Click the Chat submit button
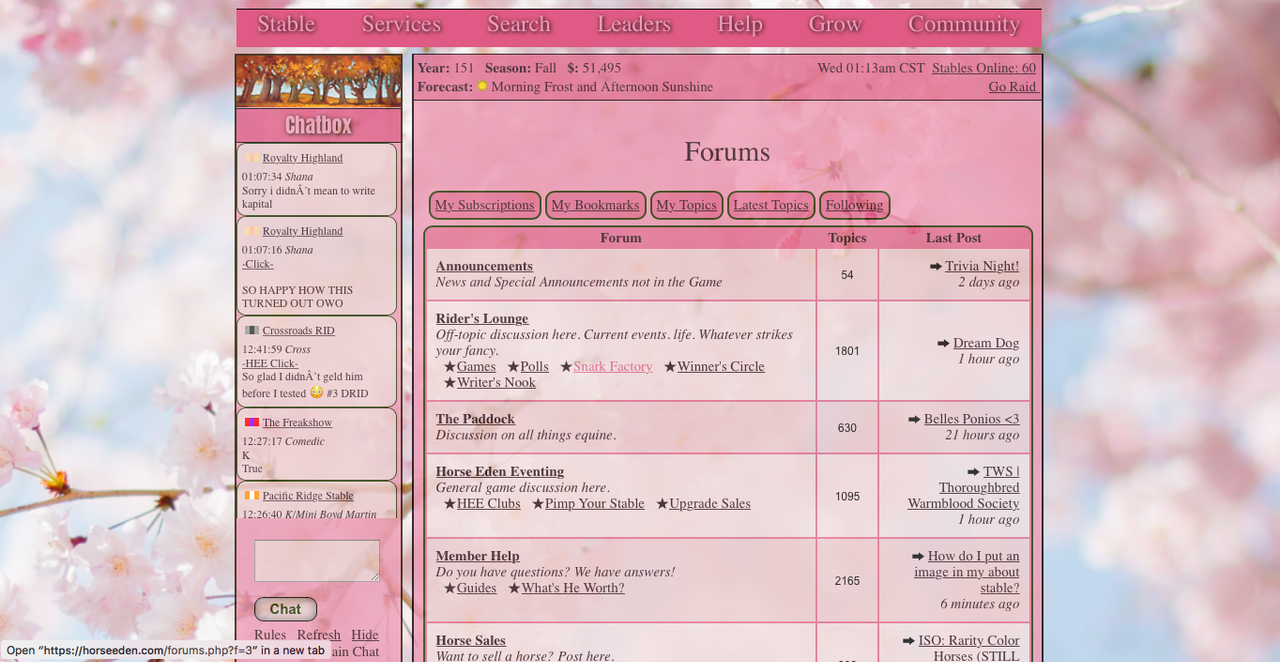This screenshot has height=662, width=1280. click(285, 609)
